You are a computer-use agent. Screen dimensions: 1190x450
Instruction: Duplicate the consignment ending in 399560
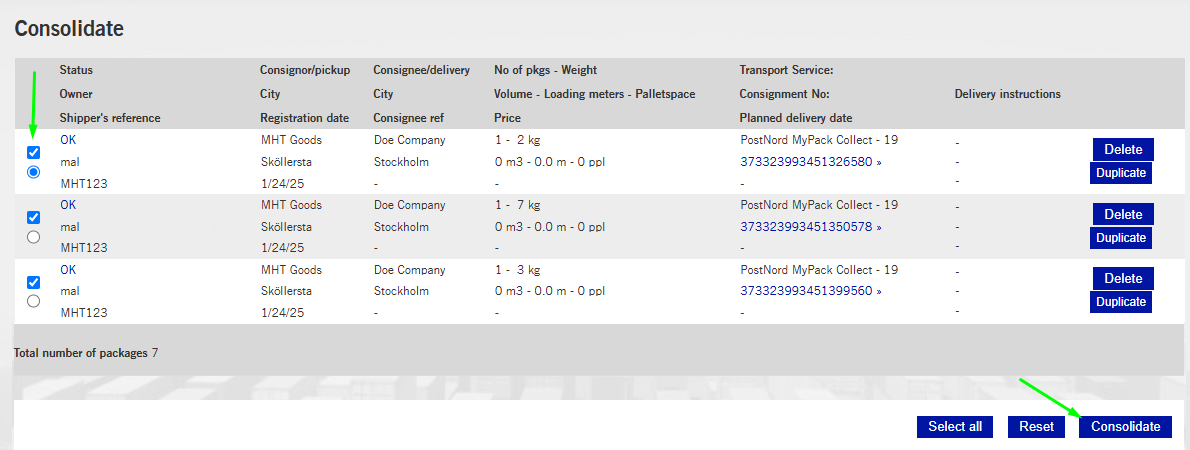tap(1120, 302)
